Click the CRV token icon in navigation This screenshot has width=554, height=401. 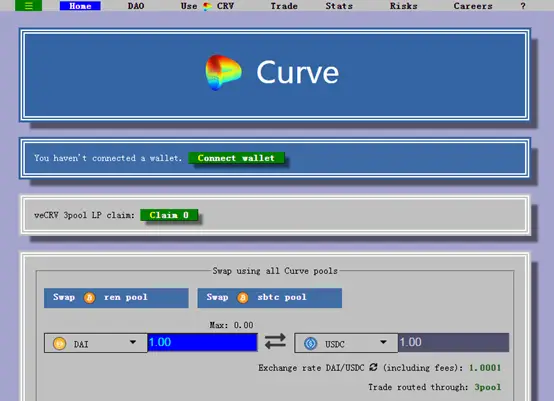point(207,6)
